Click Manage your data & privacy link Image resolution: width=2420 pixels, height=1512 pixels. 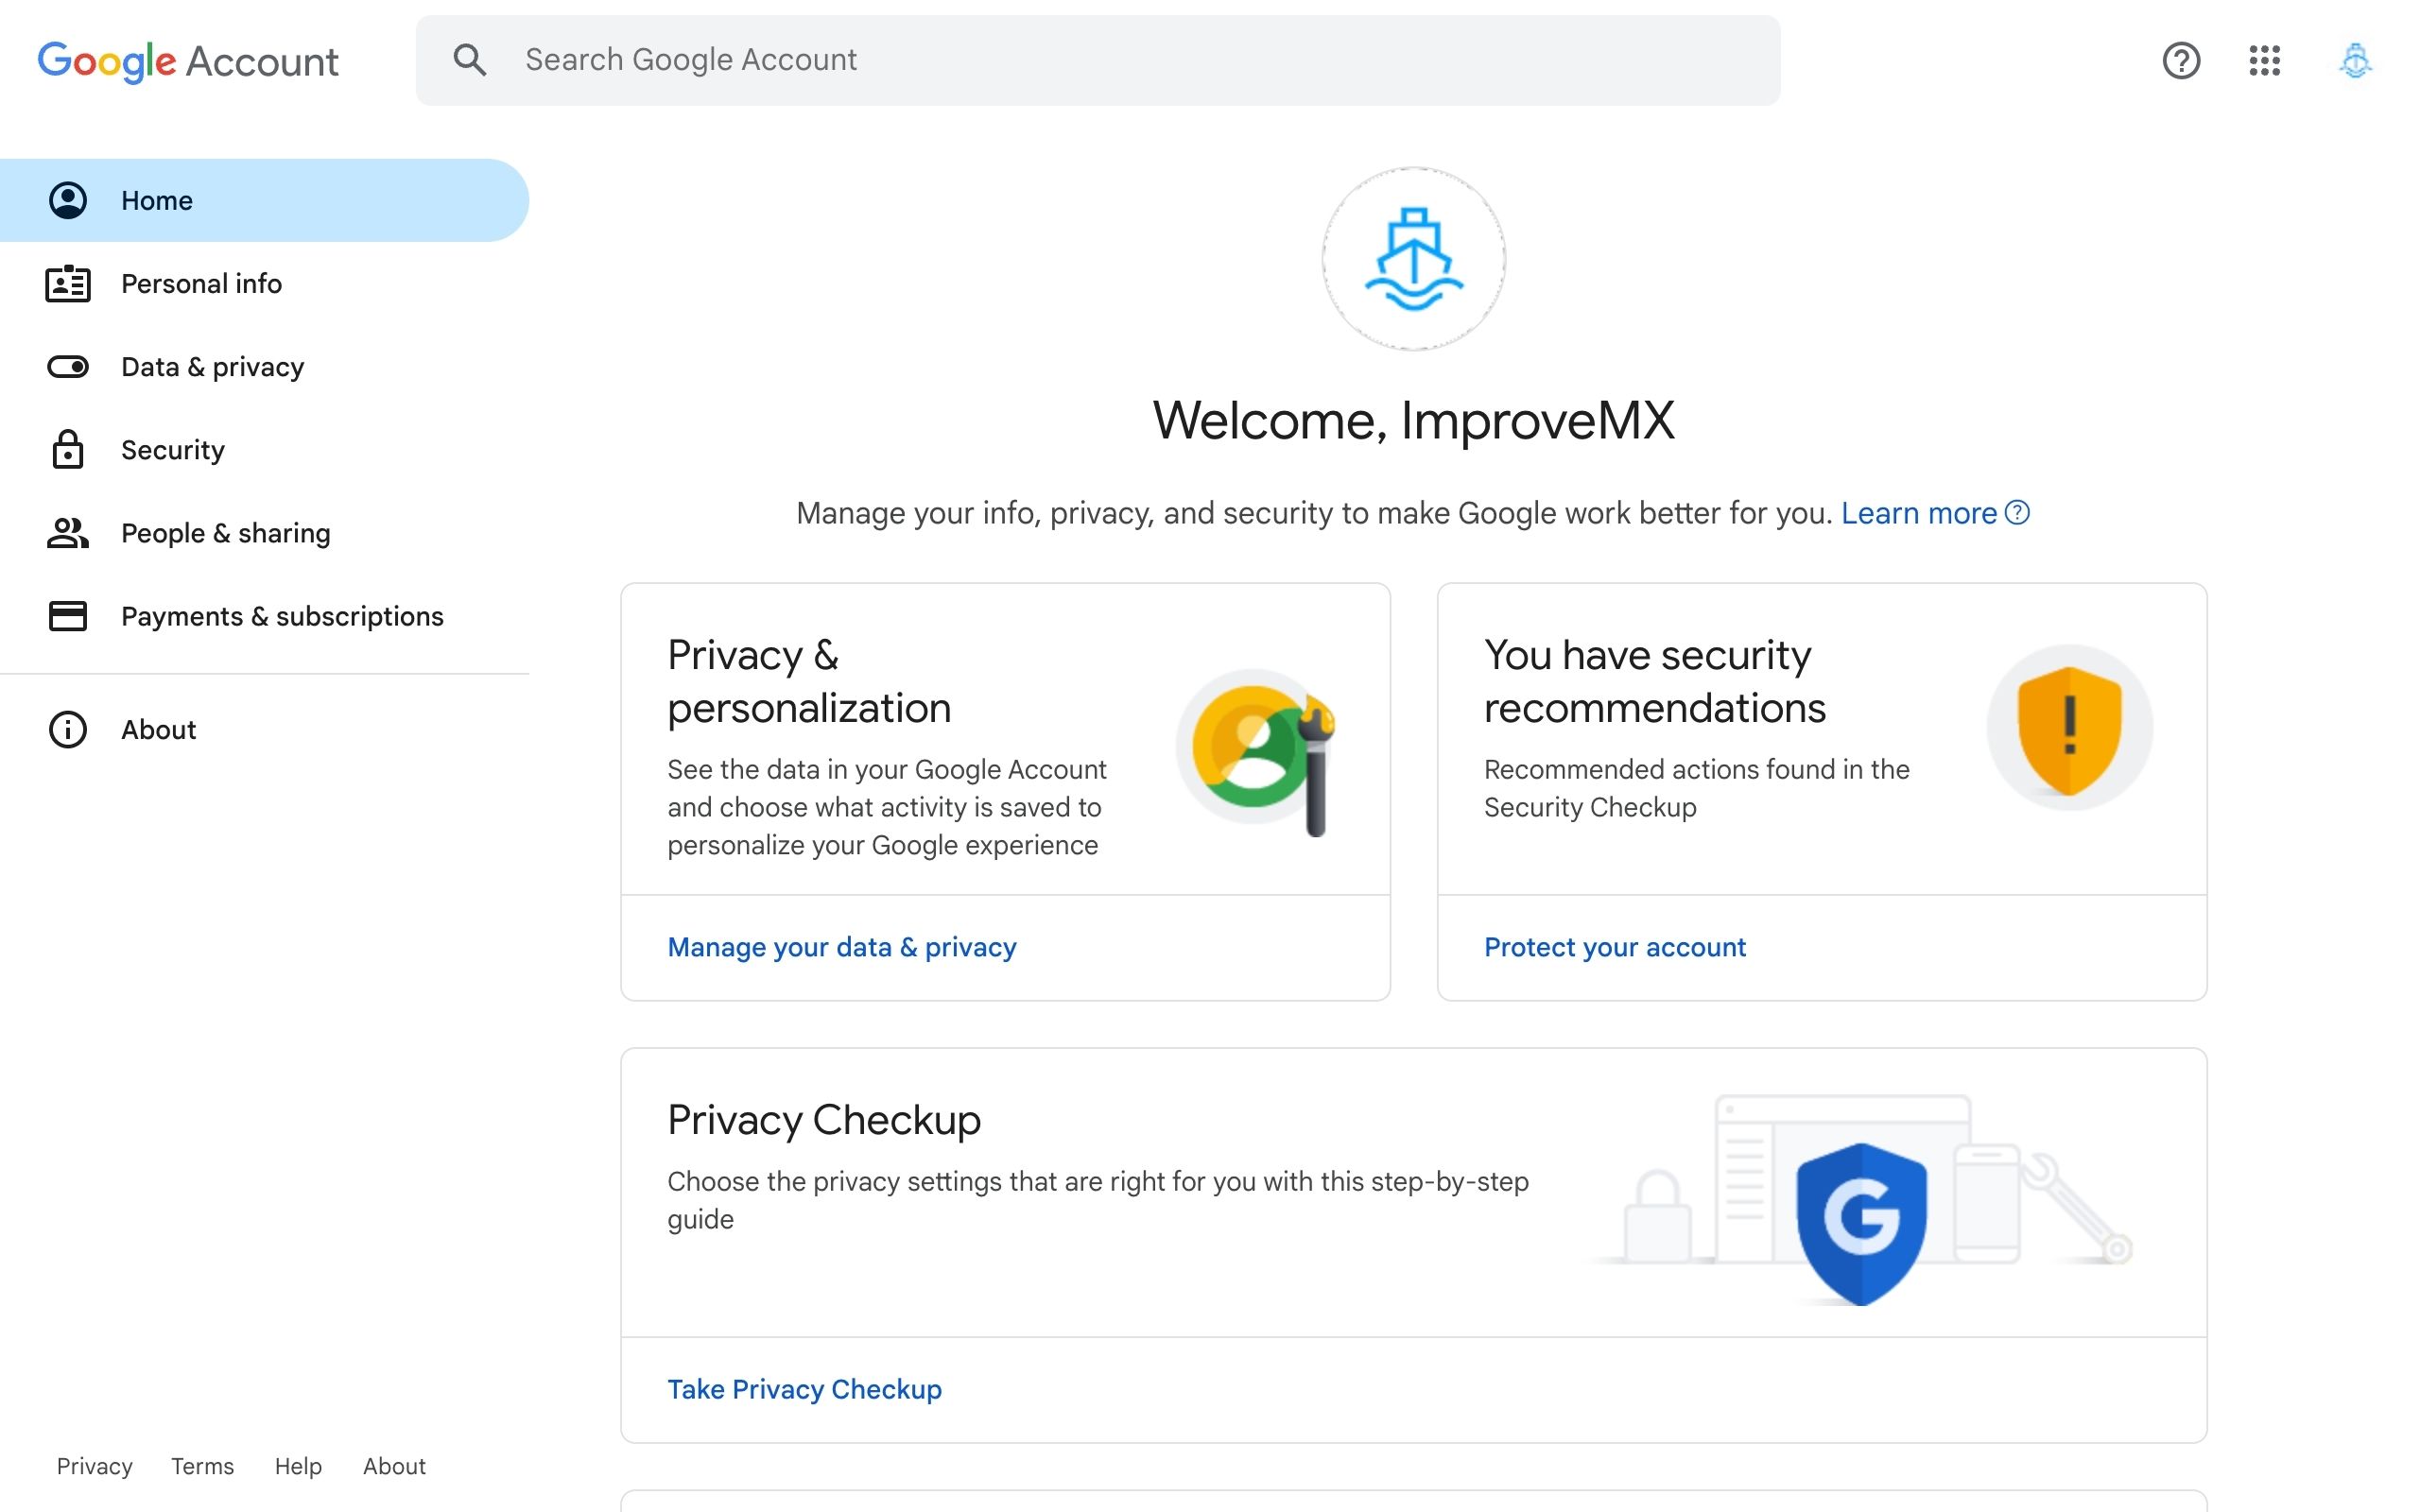click(841, 947)
